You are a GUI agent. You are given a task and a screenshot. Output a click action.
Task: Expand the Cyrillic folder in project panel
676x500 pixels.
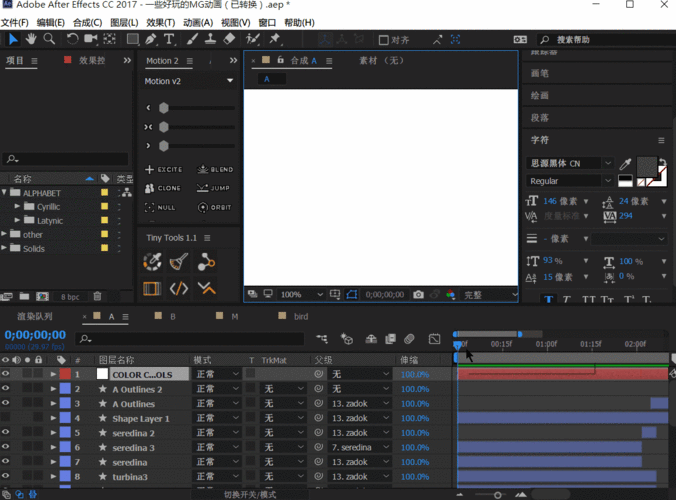coord(17,207)
